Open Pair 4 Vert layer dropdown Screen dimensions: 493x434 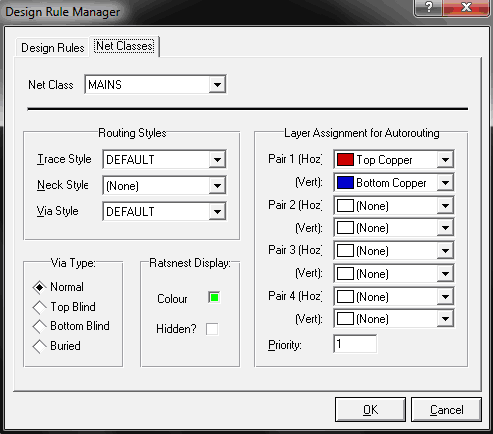[445, 319]
